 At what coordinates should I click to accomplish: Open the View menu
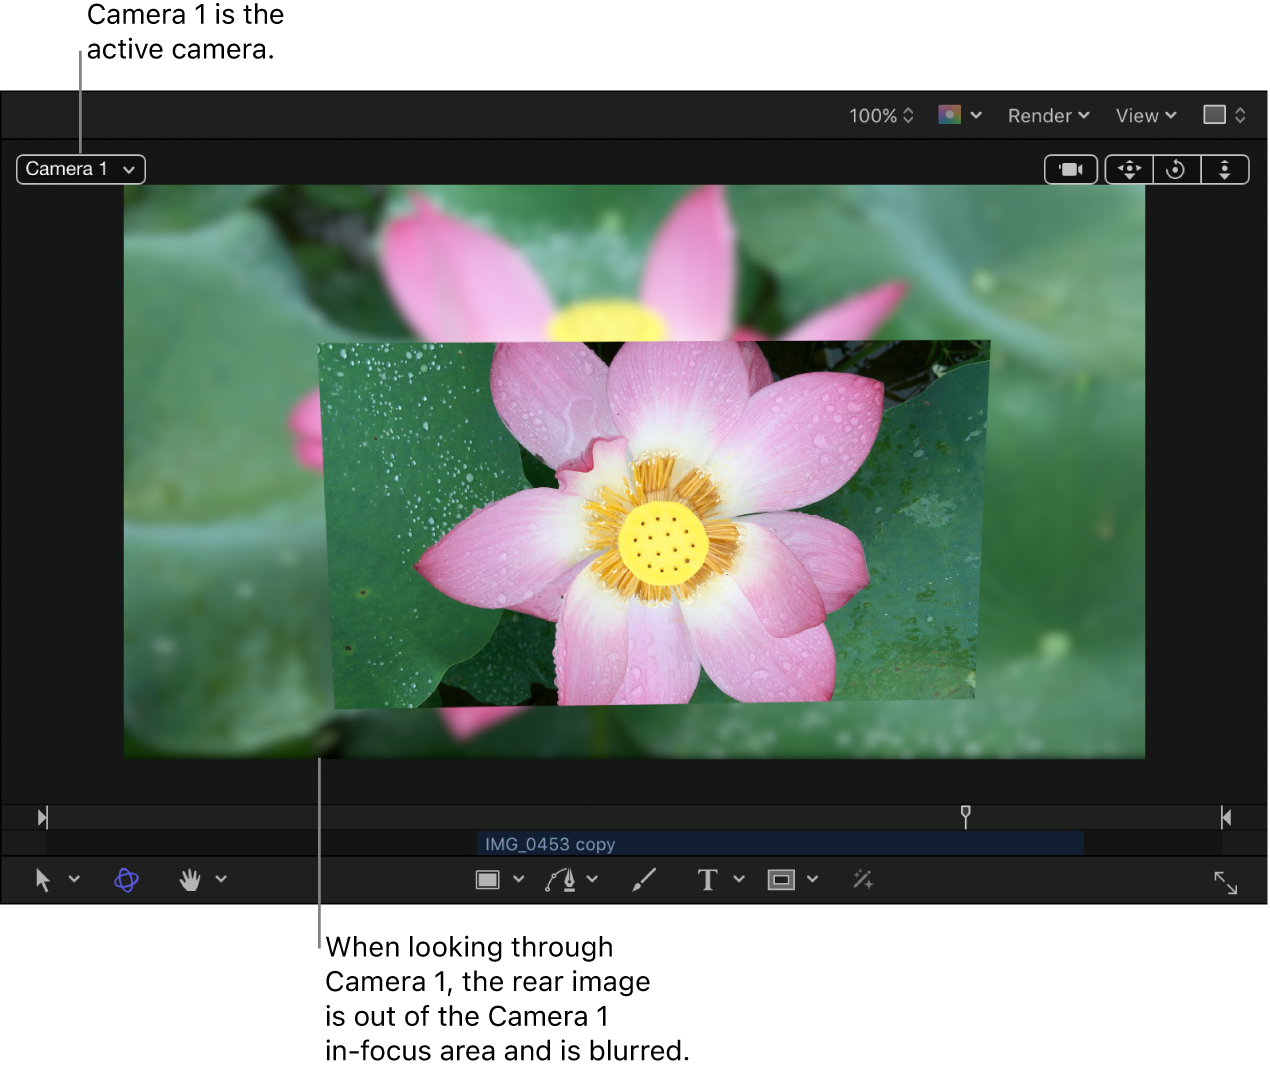coord(1144,115)
